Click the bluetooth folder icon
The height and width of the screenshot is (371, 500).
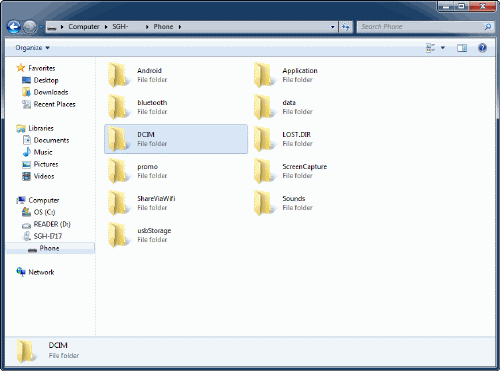(x=118, y=107)
